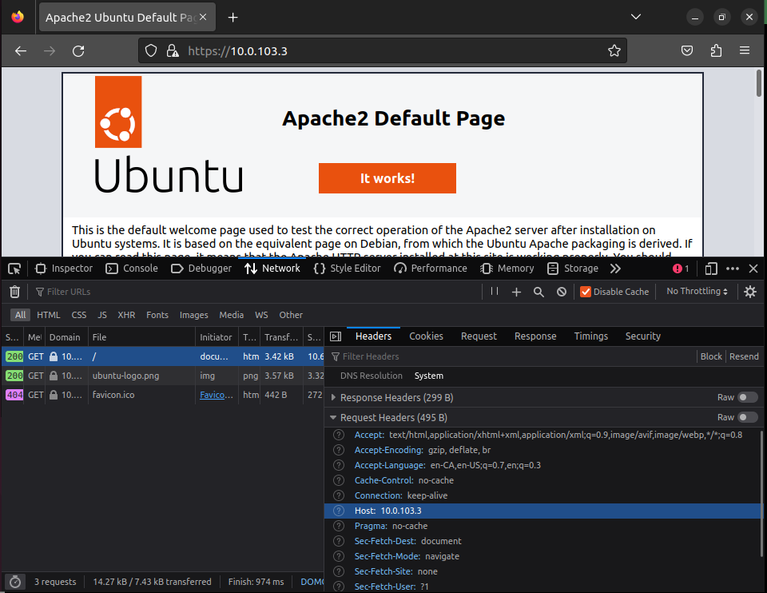Viewport: 767px width, 593px height.
Task: Uncheck the Disable Cache checkbox
Action: coord(586,292)
